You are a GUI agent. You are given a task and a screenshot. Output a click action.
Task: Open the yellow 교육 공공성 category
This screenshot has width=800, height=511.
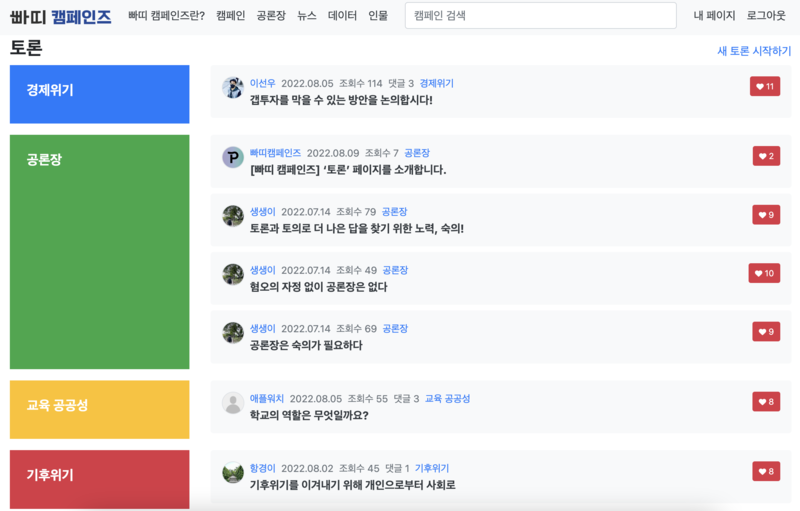click(99, 410)
